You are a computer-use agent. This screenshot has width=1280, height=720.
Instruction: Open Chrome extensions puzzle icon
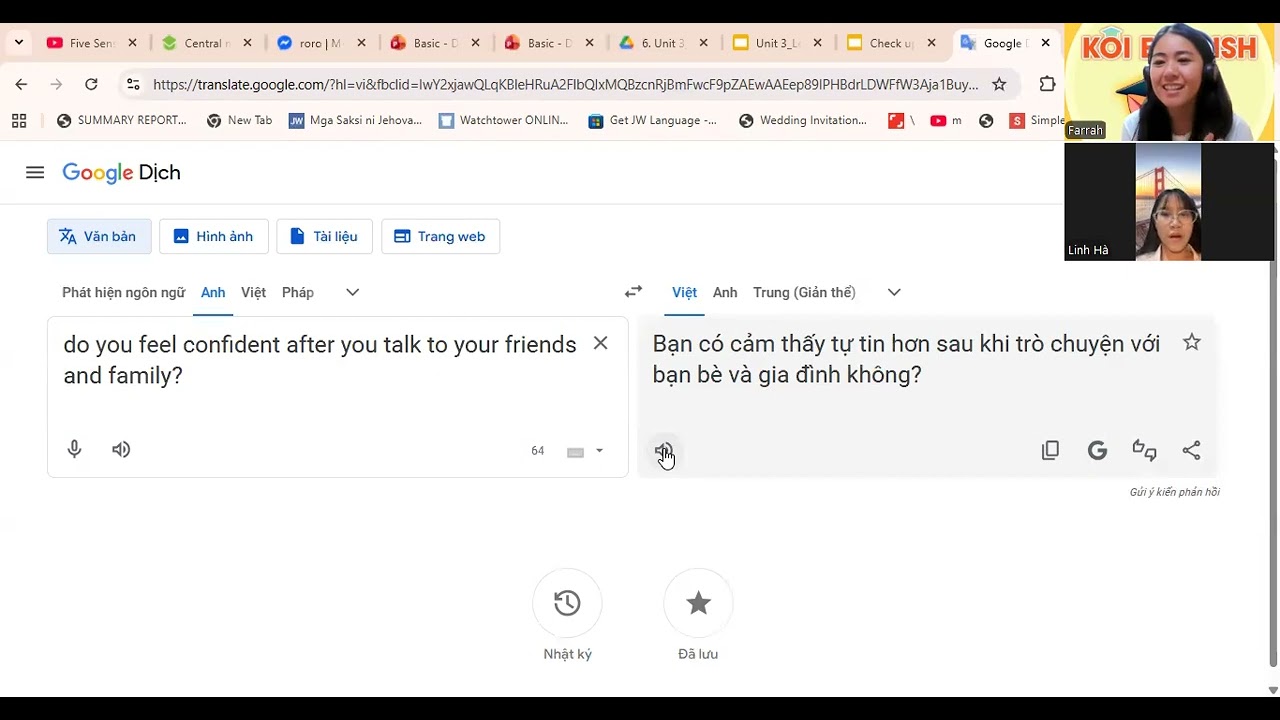pyautogui.click(x=1047, y=84)
